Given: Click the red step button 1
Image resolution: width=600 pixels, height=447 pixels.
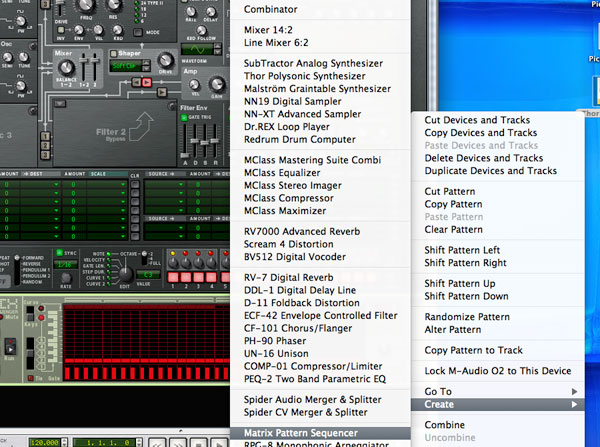Looking at the screenshot, I should 173,277.
